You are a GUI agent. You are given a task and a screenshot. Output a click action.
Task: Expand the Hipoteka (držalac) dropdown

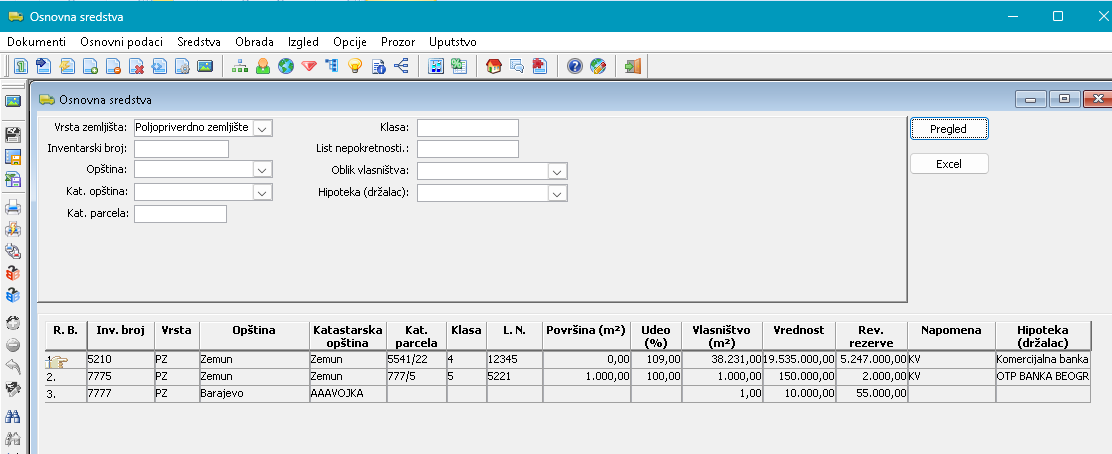[x=557, y=193]
